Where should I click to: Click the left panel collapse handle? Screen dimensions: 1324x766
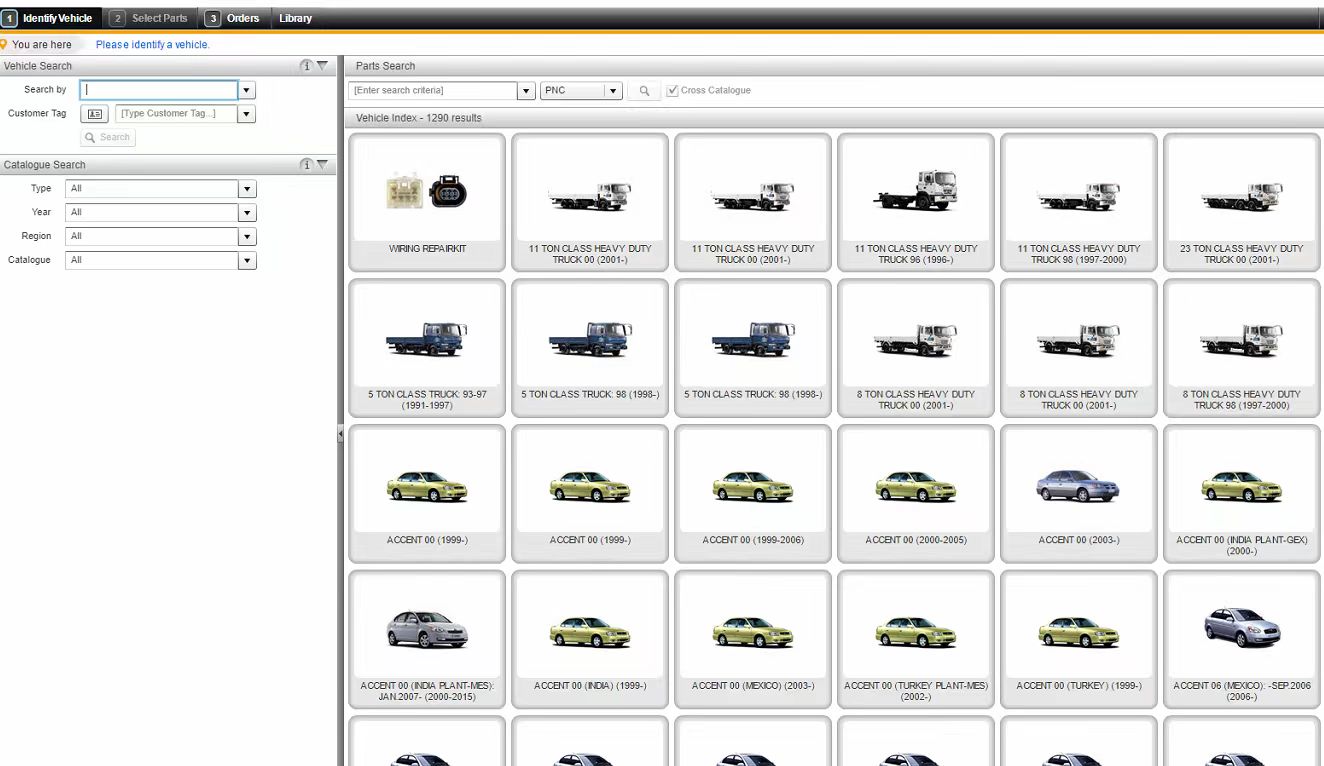pyautogui.click(x=340, y=433)
